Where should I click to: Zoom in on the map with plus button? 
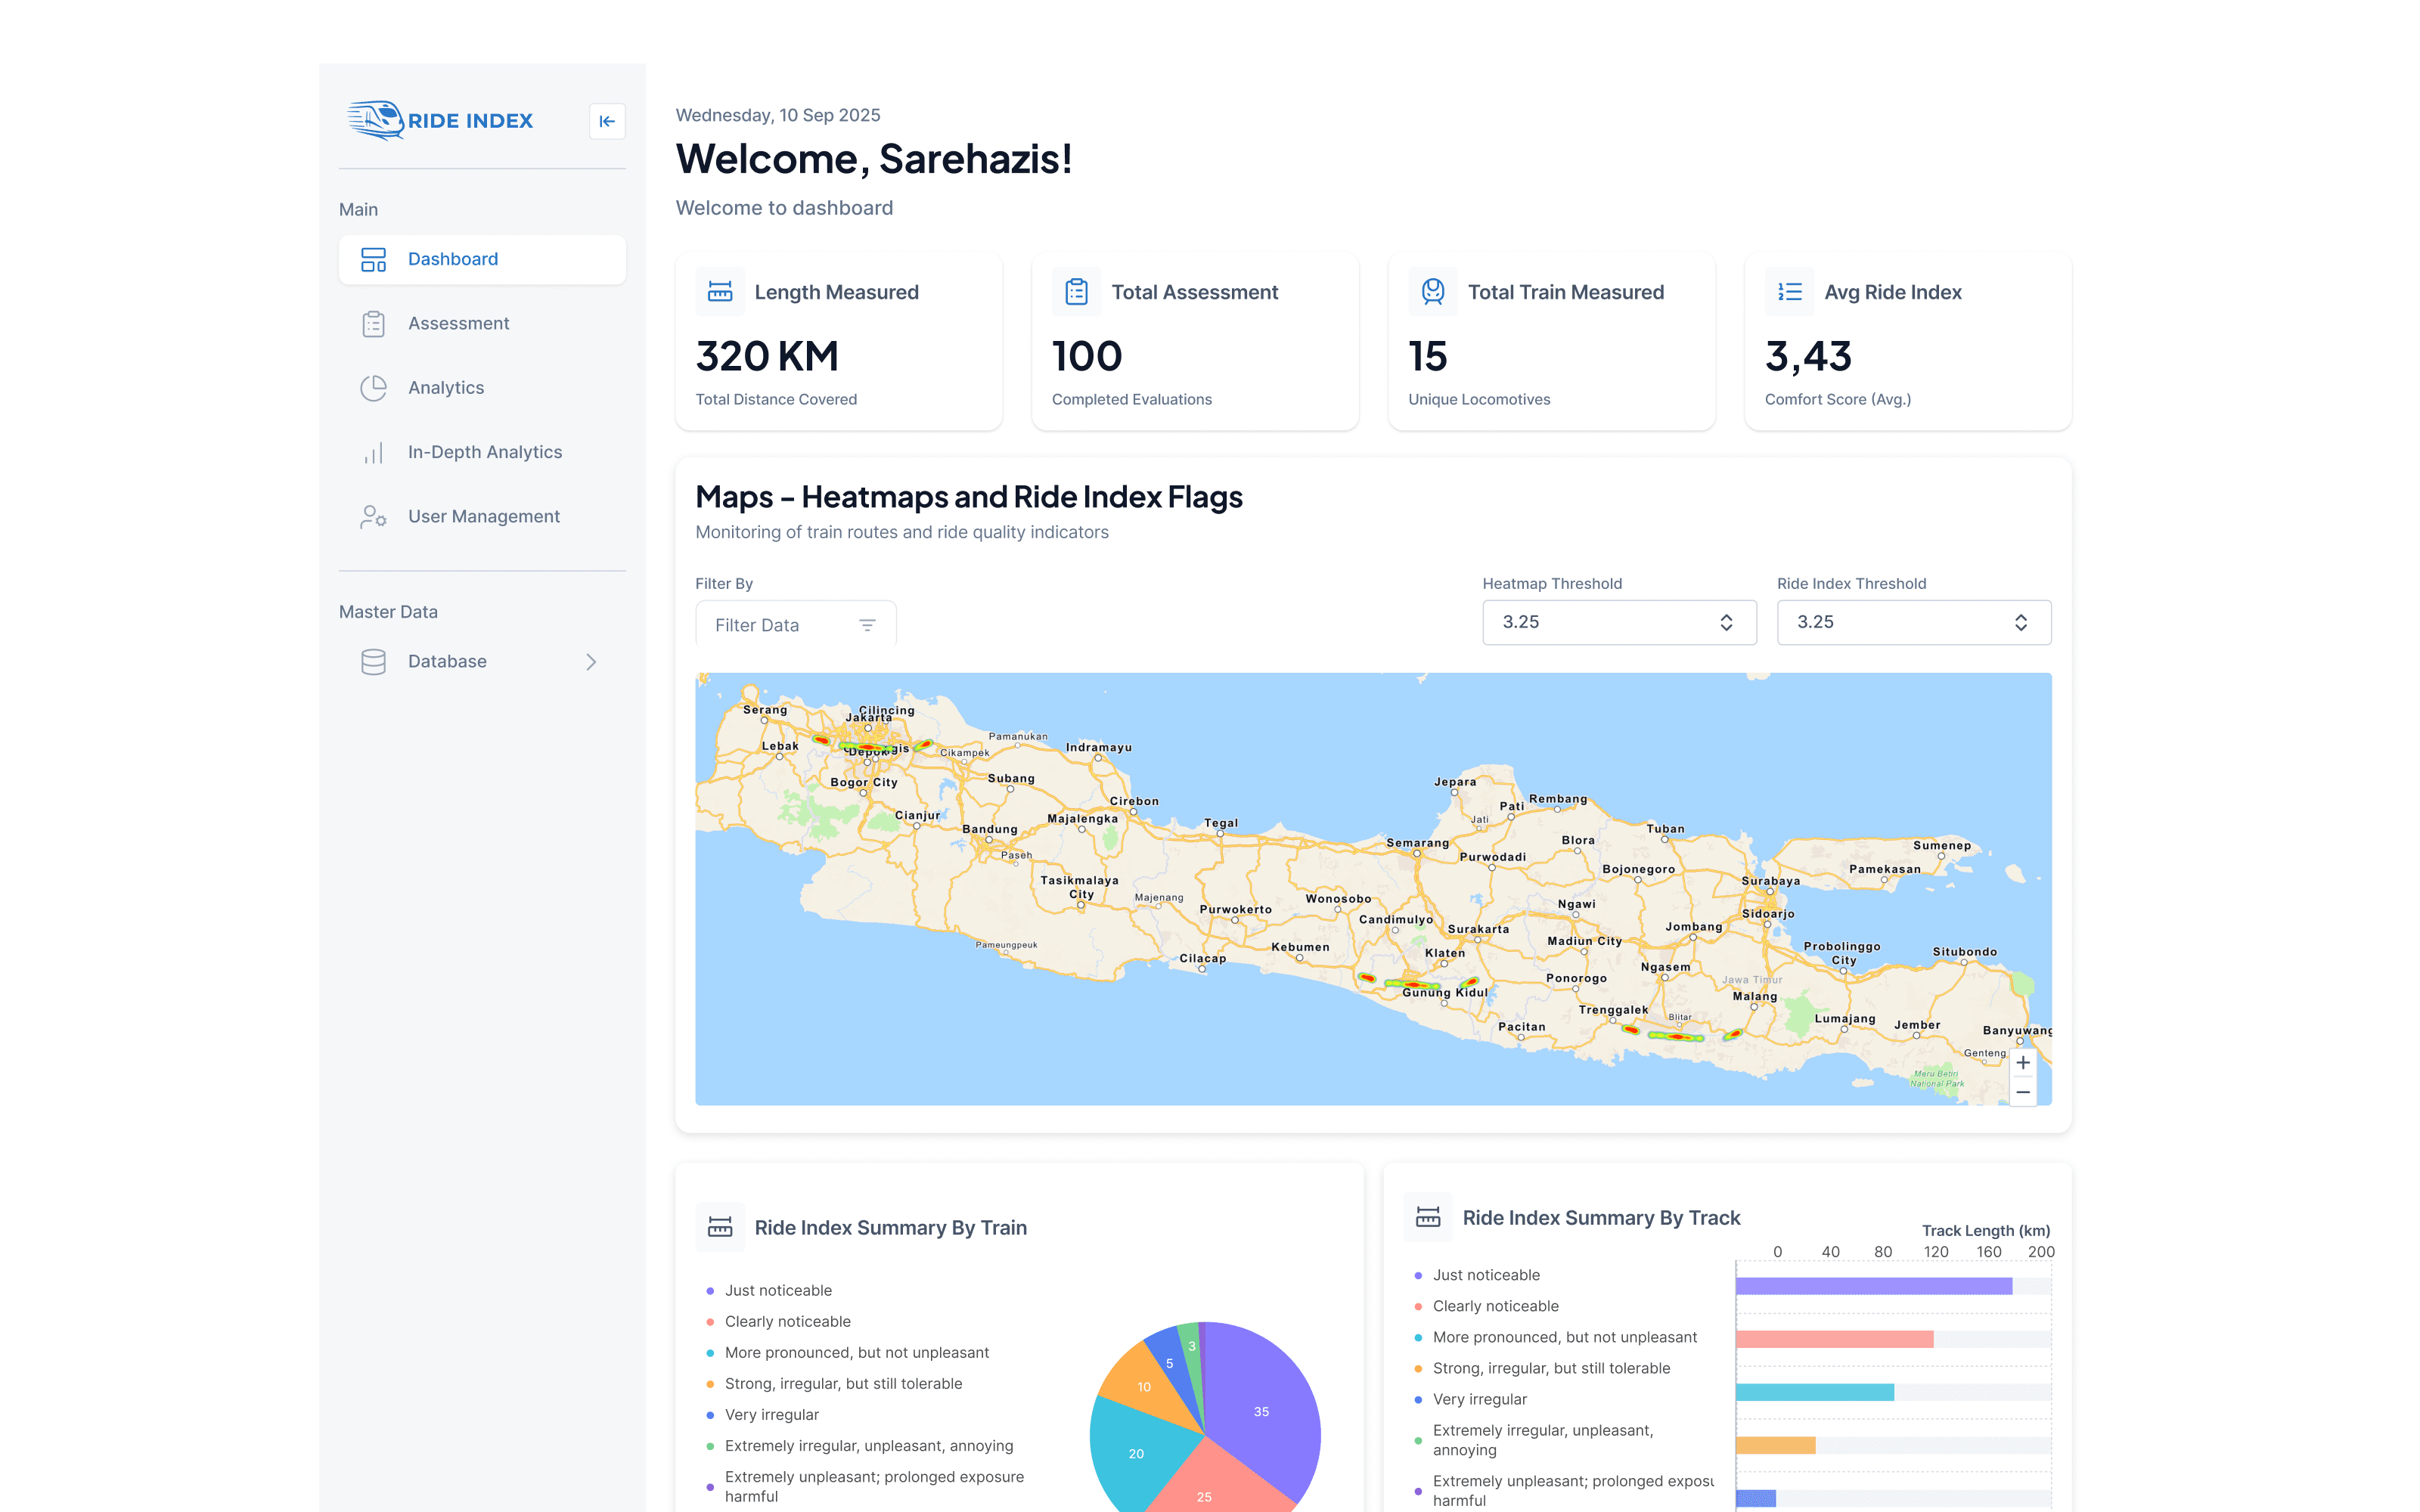(2022, 1063)
